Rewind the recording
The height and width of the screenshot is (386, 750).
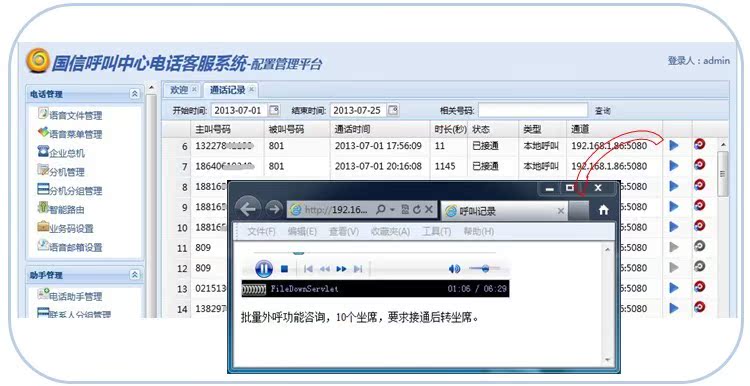(325, 269)
